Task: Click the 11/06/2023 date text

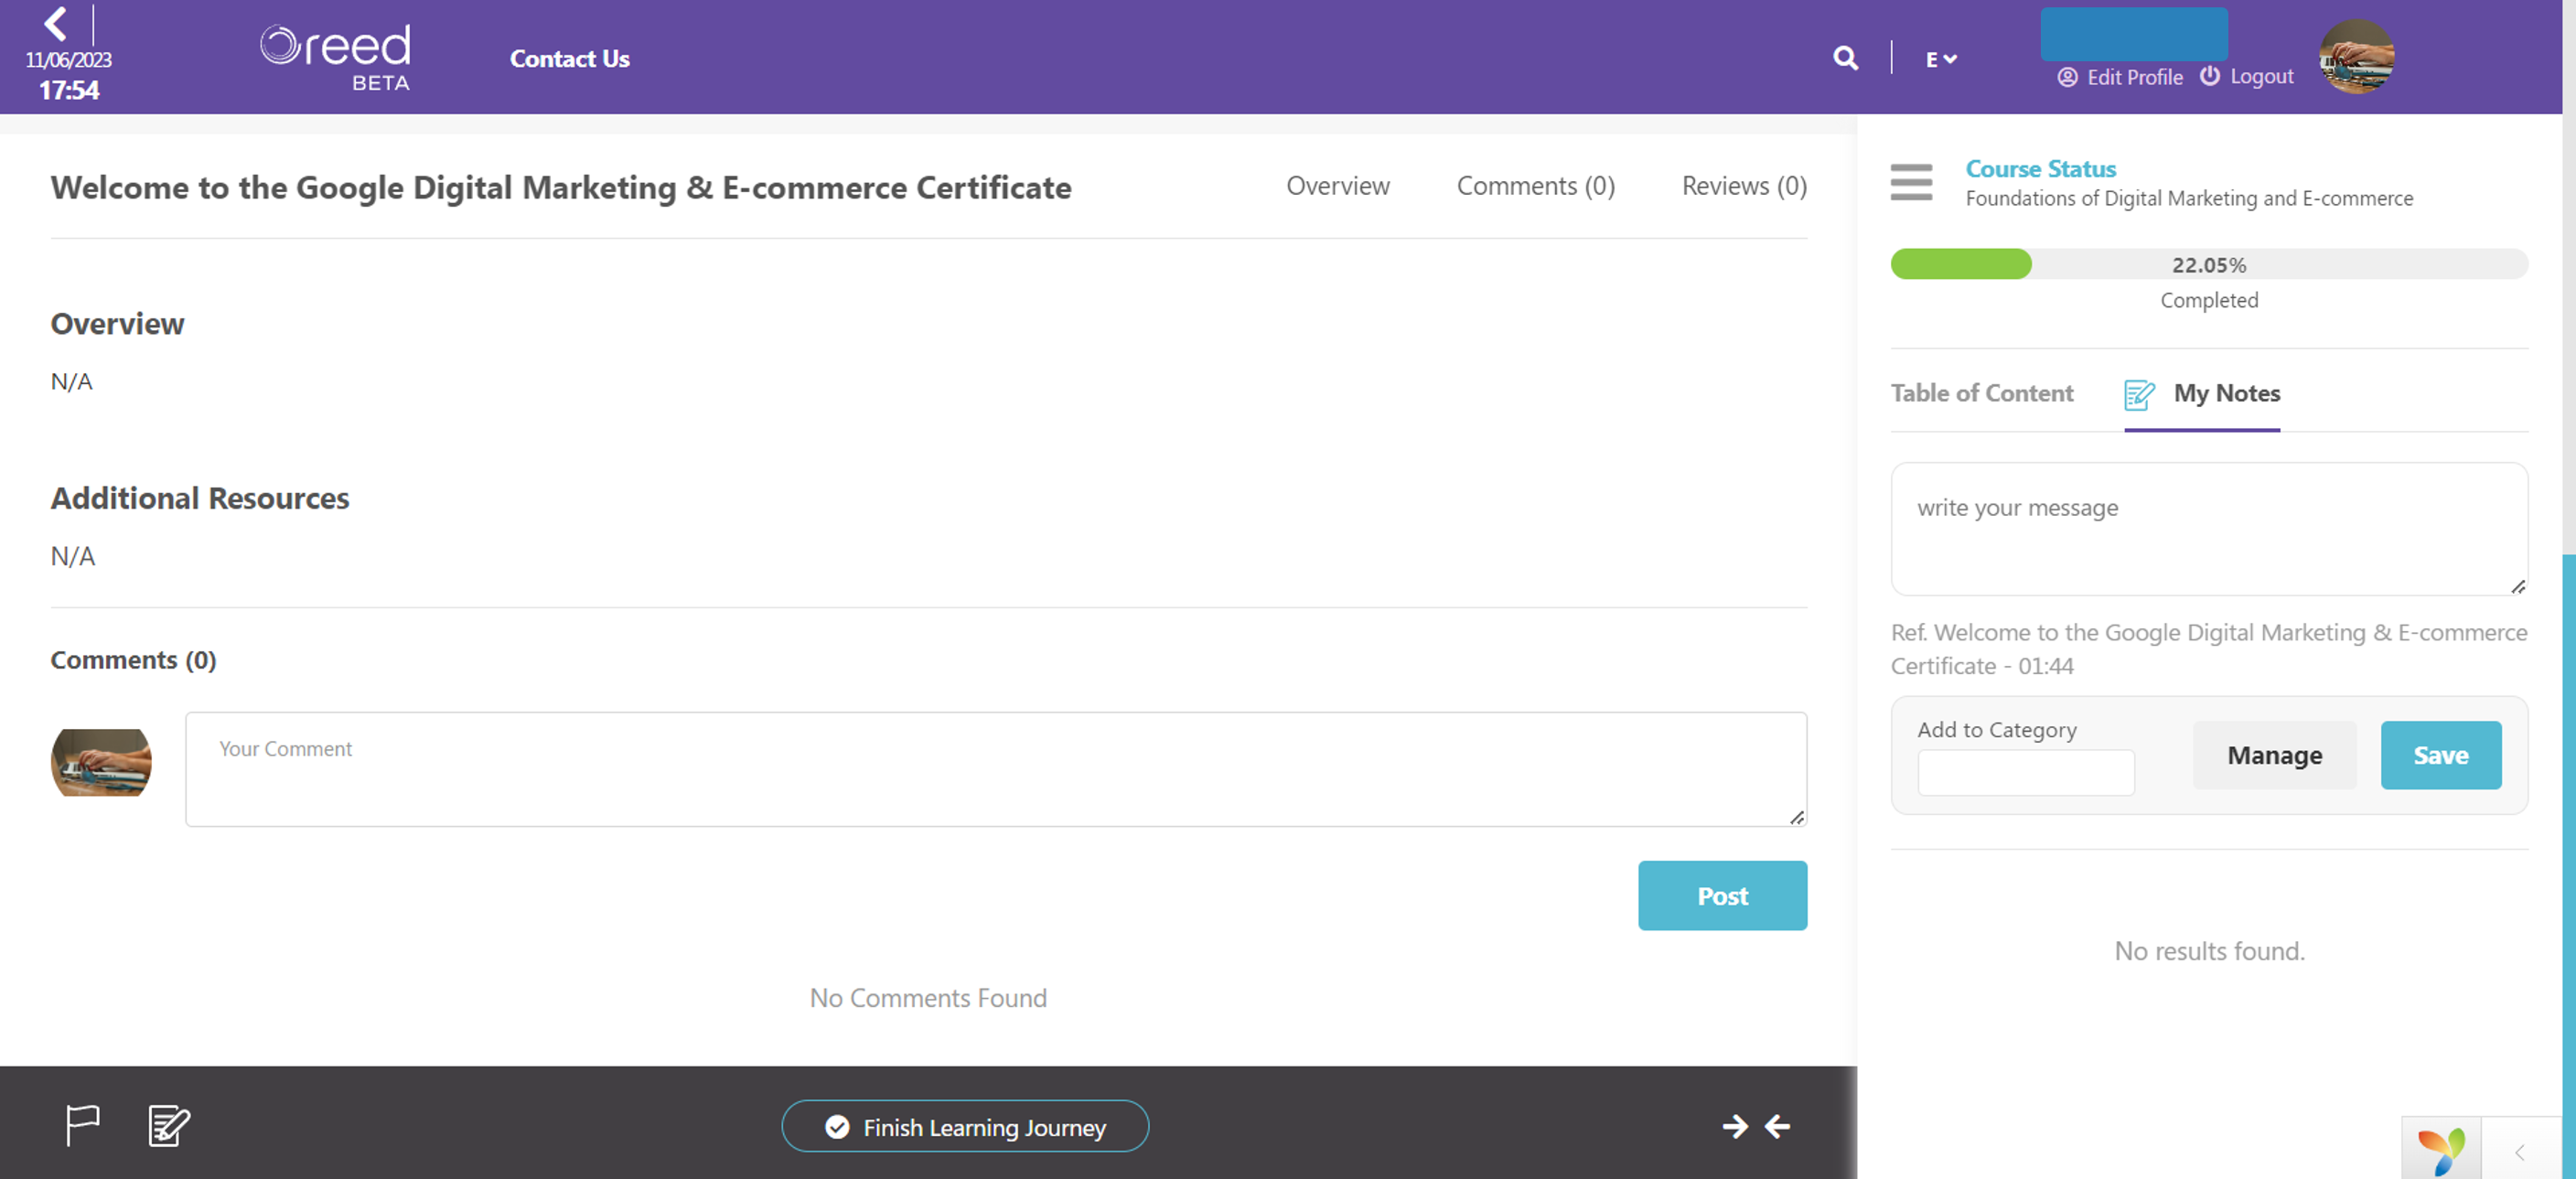Action: [x=68, y=60]
